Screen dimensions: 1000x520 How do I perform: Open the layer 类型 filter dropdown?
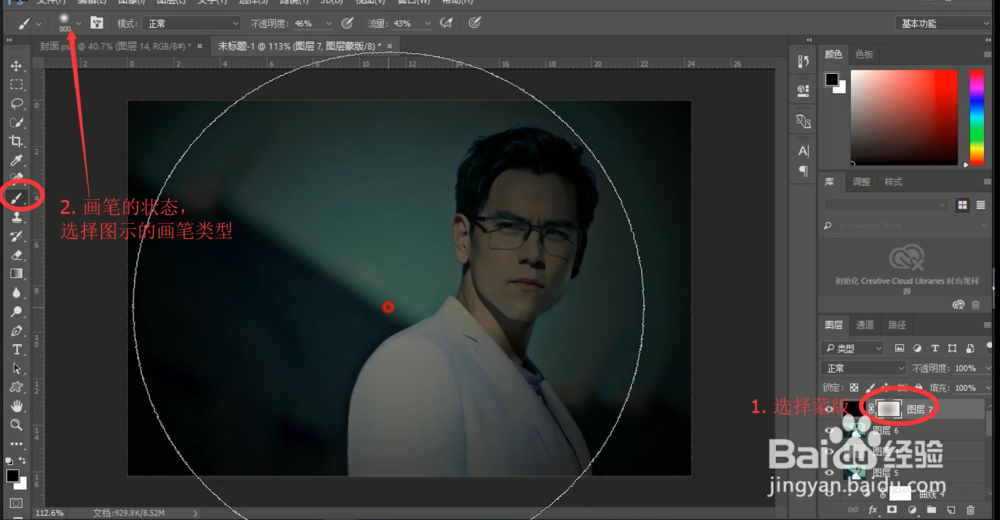tap(852, 348)
